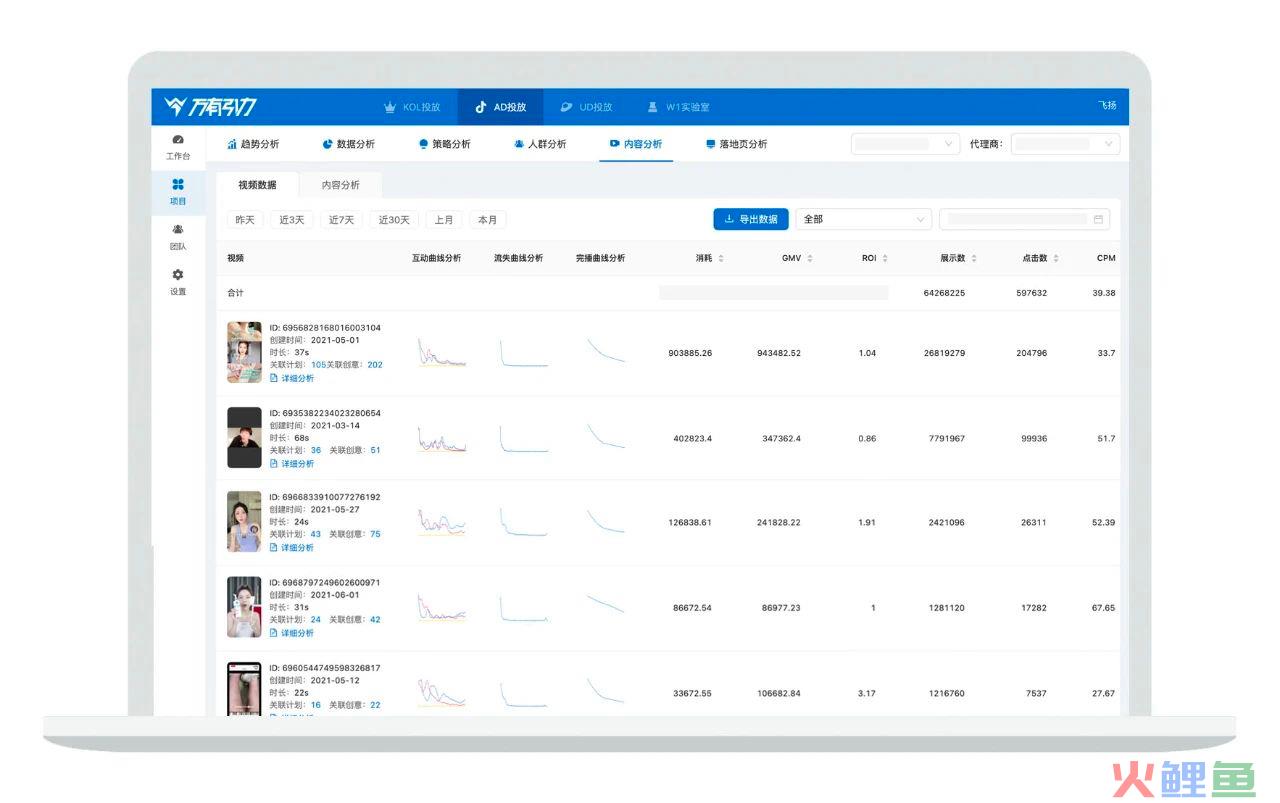The width and height of the screenshot is (1280, 803).
Task: Filter by 近3天
Action: coord(292,220)
